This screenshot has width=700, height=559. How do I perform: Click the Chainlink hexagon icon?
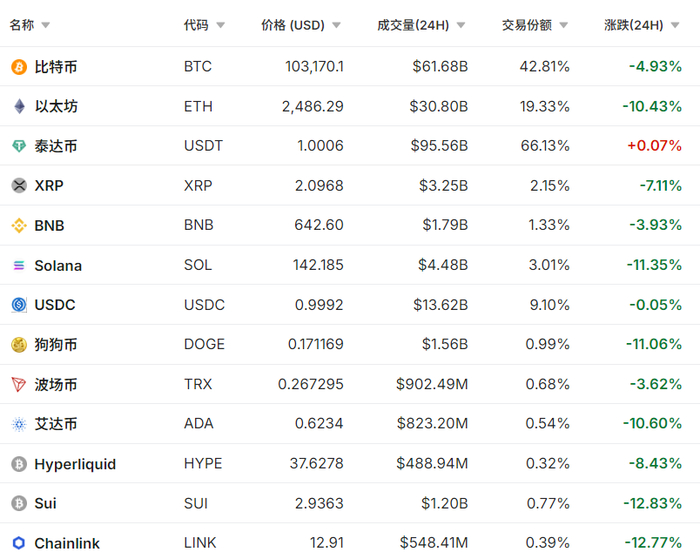point(19,543)
